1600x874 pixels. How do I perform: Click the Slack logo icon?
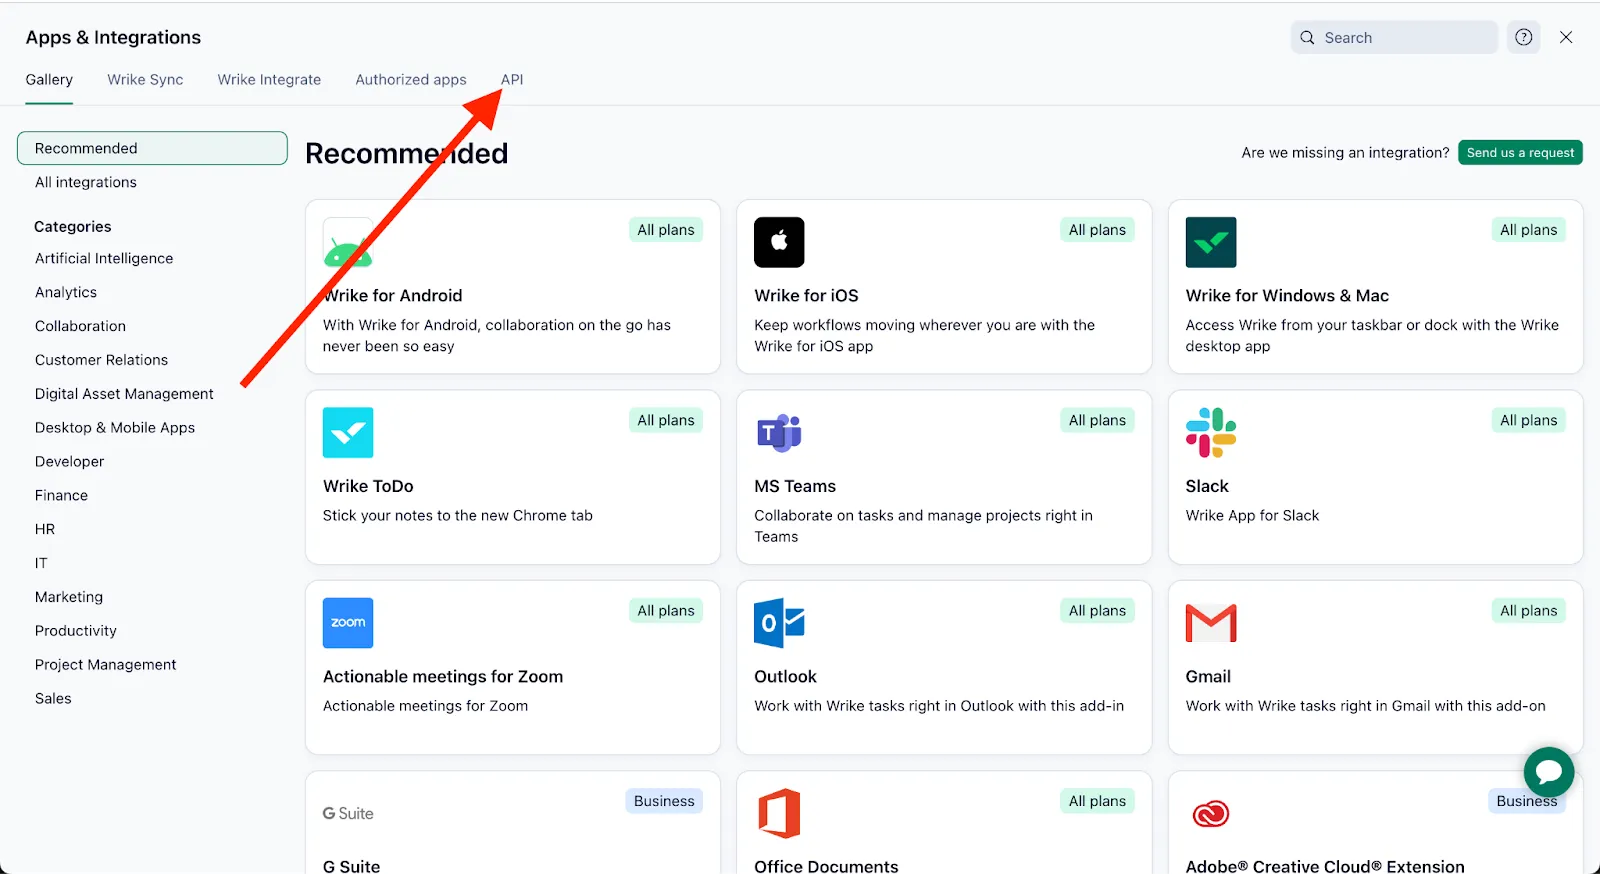(1211, 433)
